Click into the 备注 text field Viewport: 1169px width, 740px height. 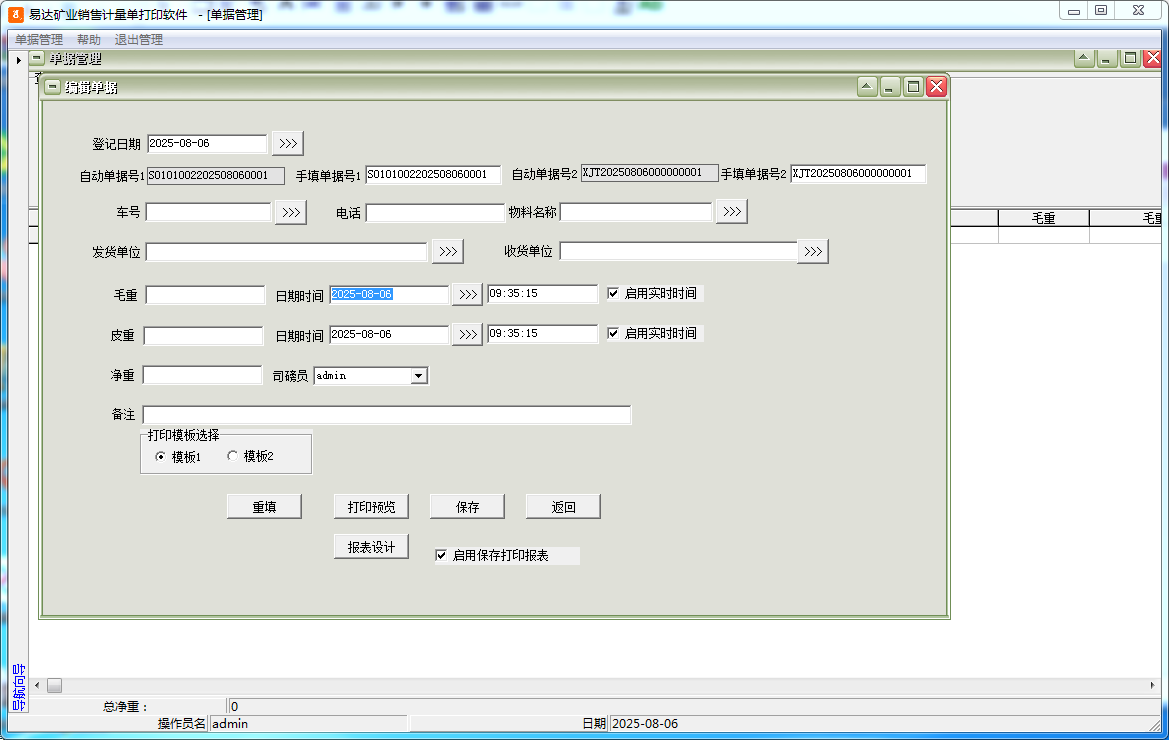tap(386, 415)
